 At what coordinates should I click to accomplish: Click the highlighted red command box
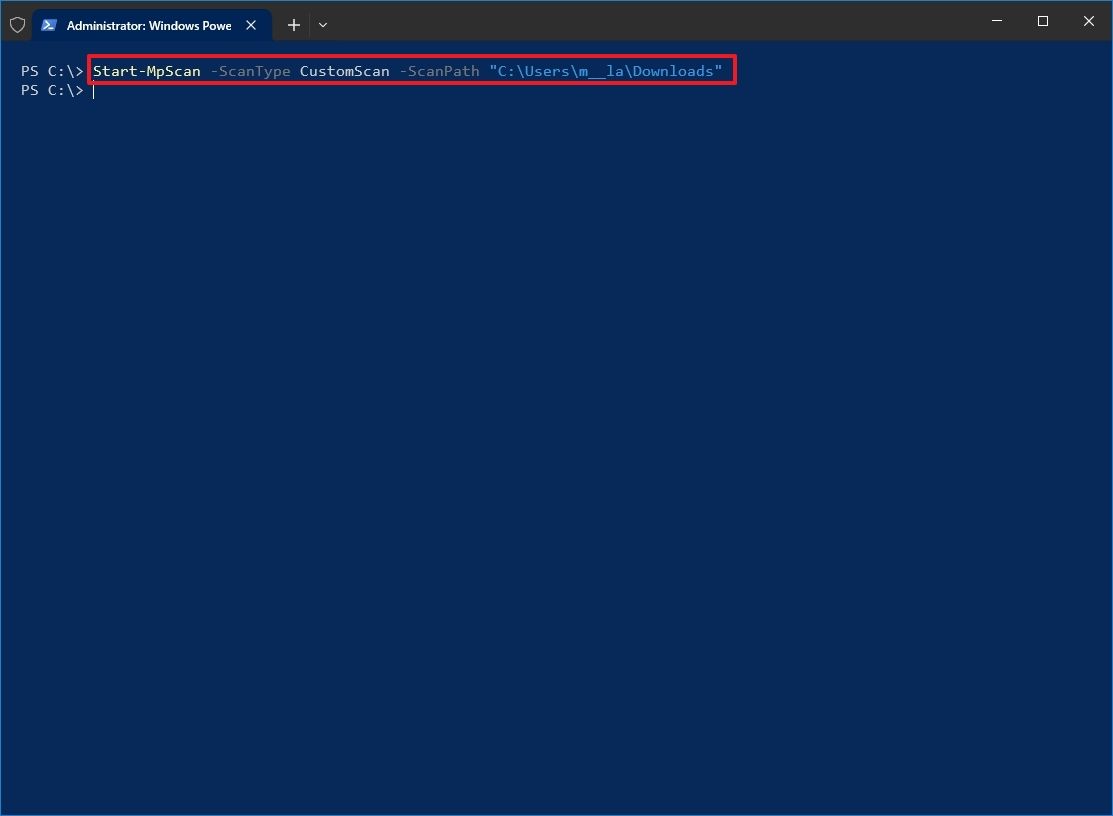tap(412, 70)
